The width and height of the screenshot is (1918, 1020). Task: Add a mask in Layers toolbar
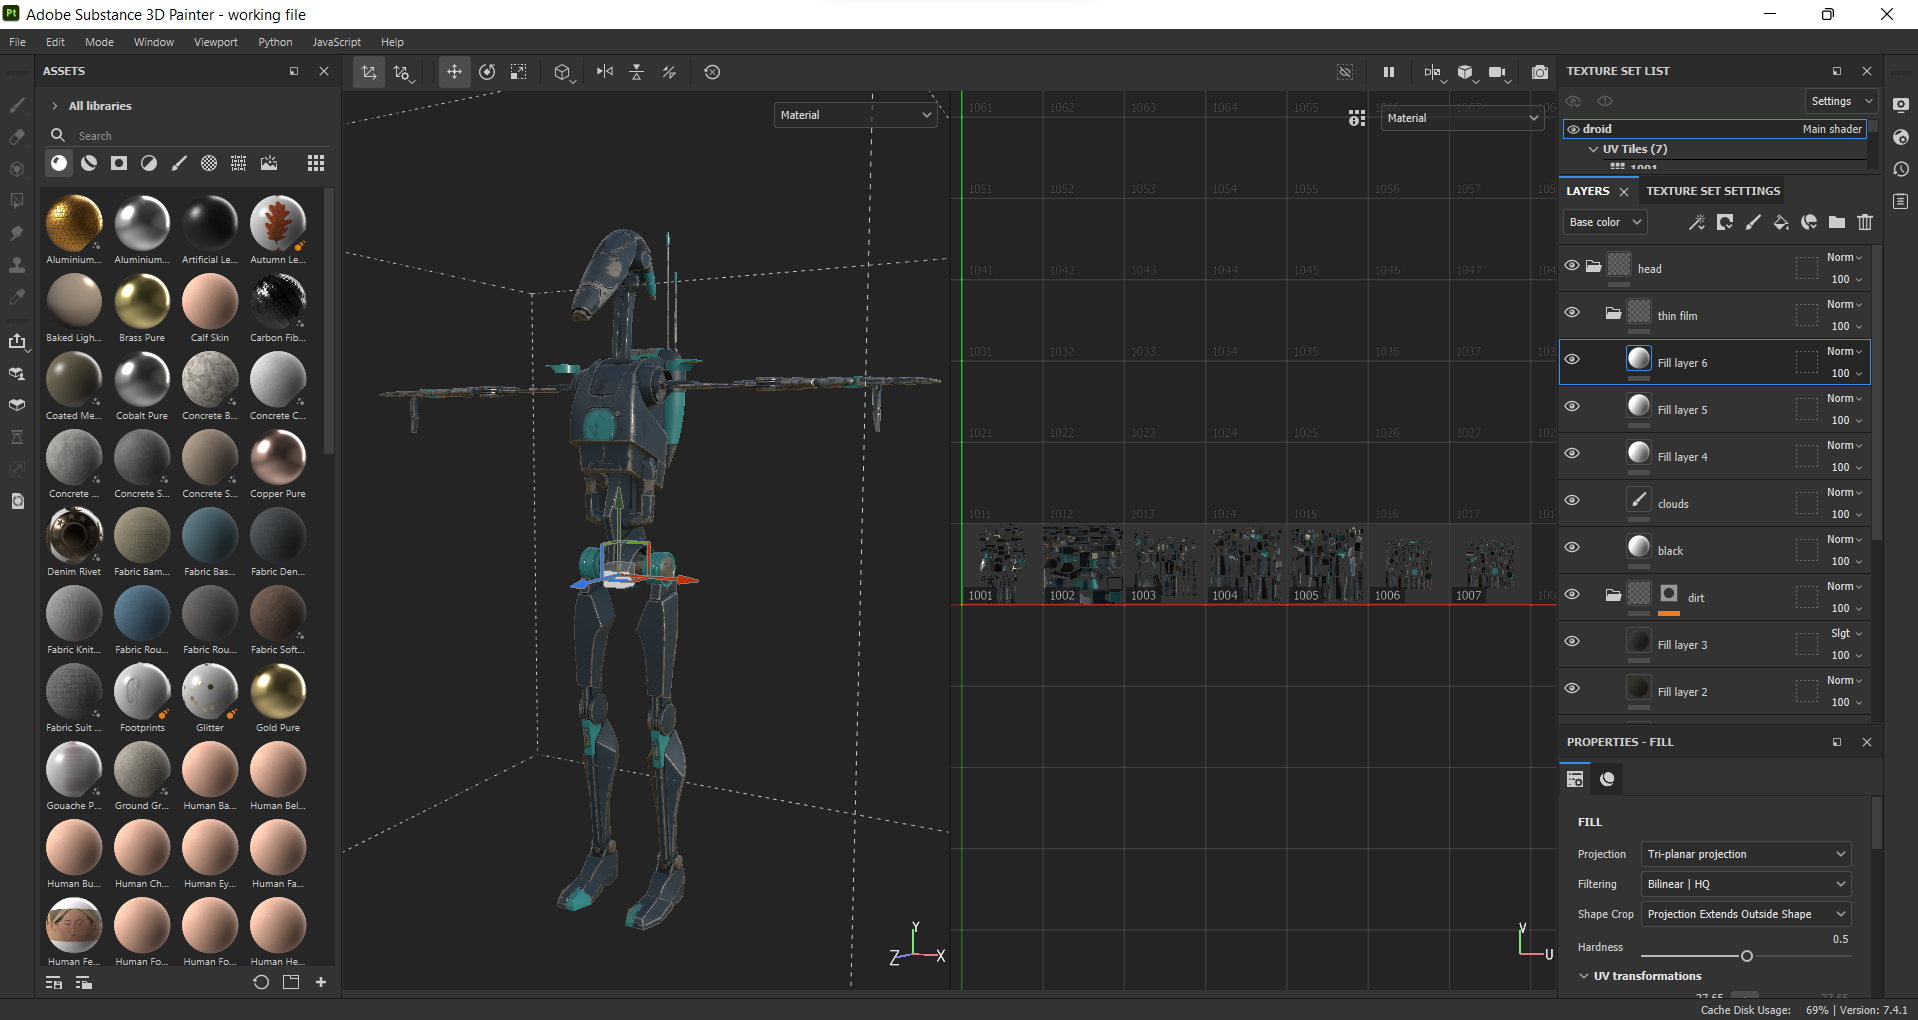click(1725, 222)
